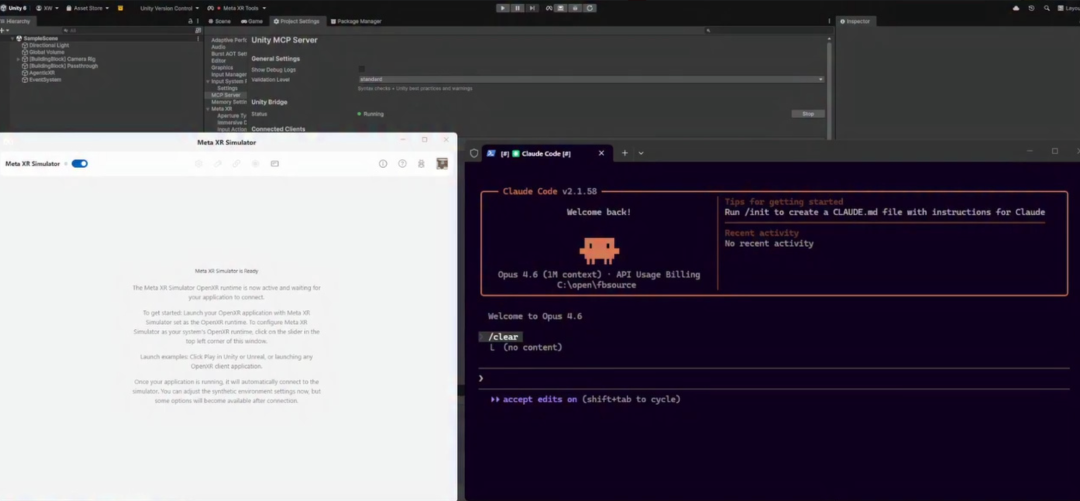Click the Claude Code prompt input line

pyautogui.click(x=773, y=378)
